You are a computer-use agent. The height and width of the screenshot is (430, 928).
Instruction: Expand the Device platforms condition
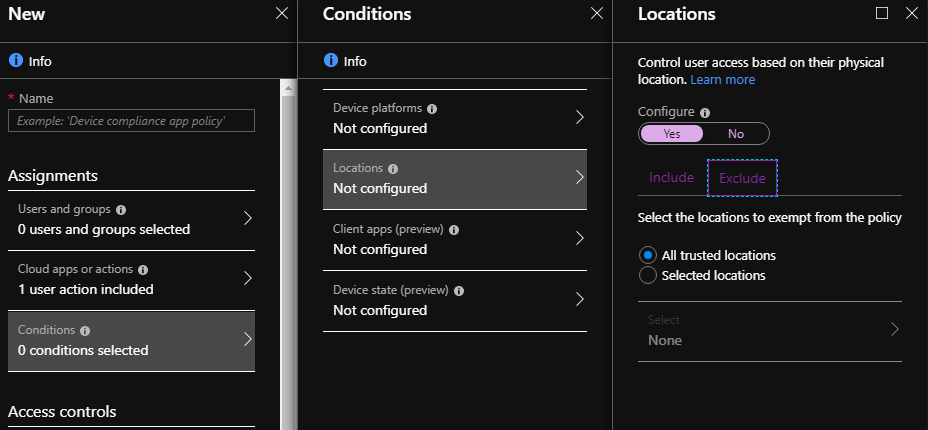click(x=455, y=118)
